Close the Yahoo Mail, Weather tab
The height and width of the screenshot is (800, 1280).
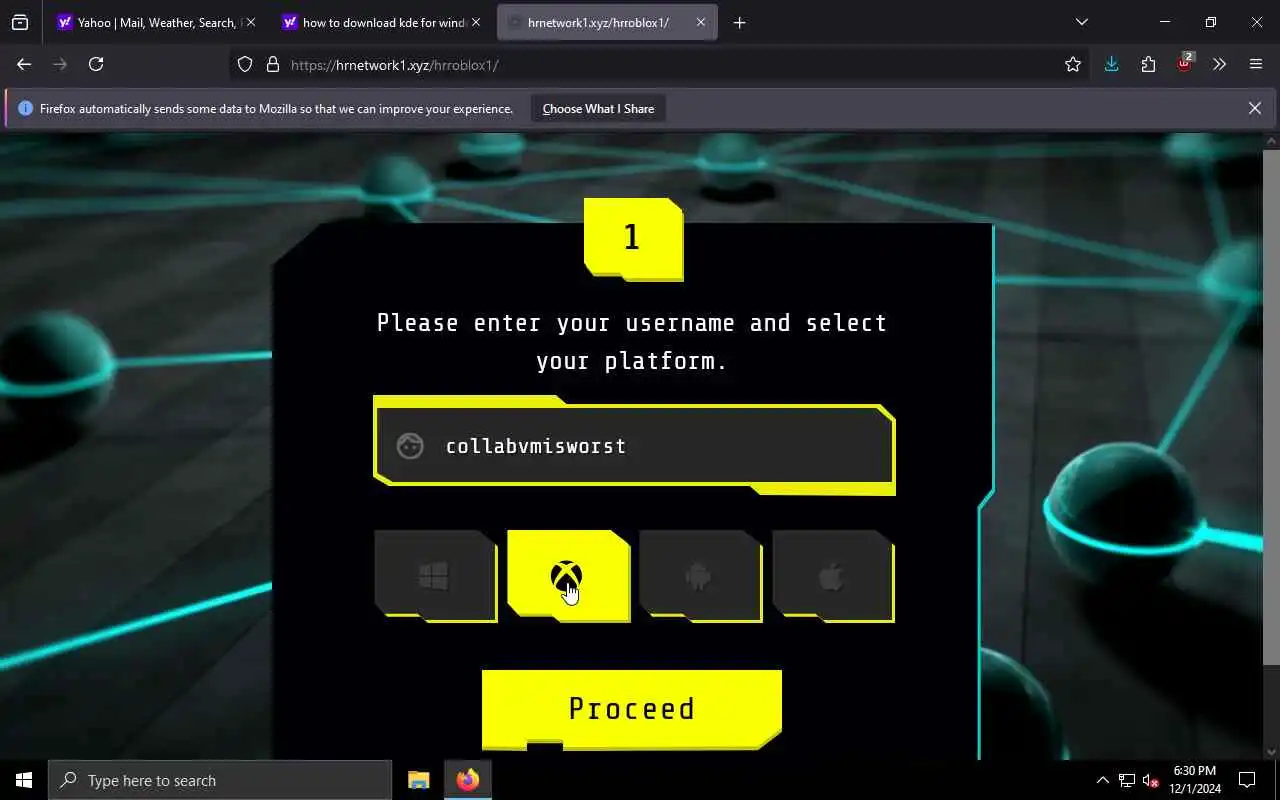pos(251,22)
